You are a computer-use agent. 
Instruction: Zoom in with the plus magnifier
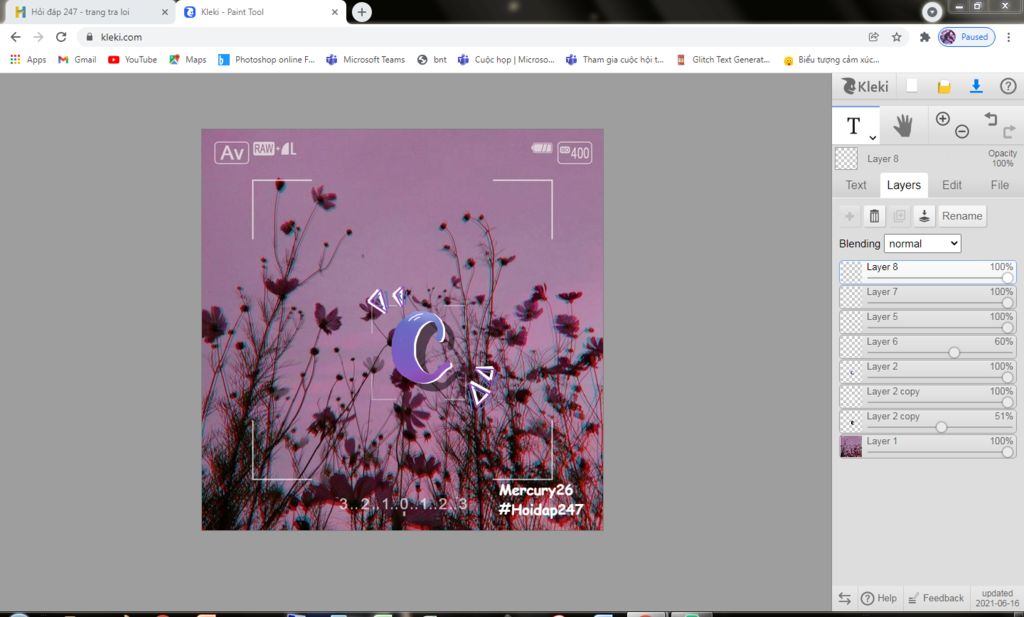pos(942,119)
